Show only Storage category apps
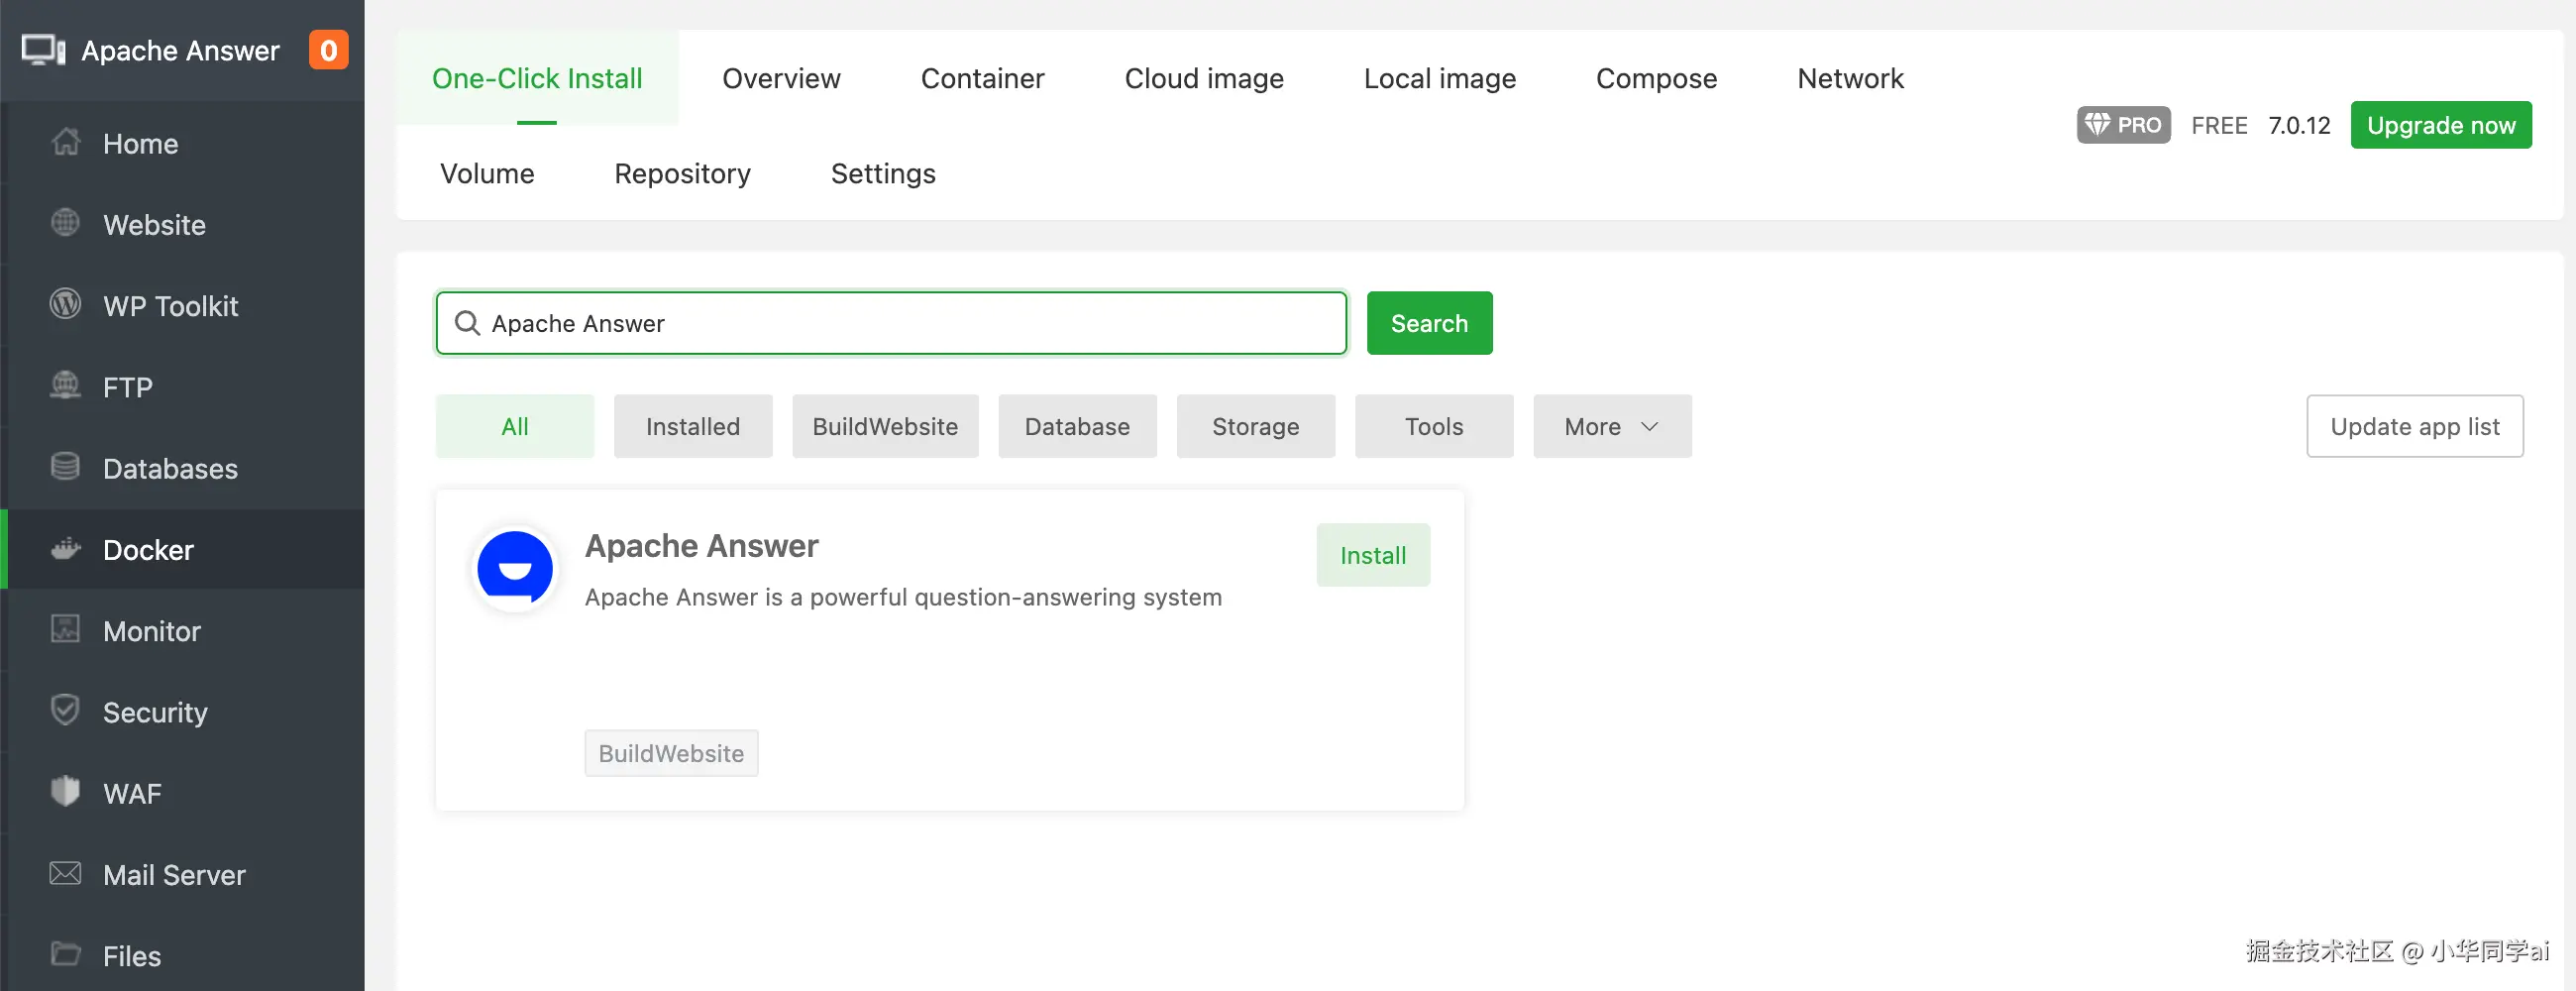 [x=1255, y=427]
